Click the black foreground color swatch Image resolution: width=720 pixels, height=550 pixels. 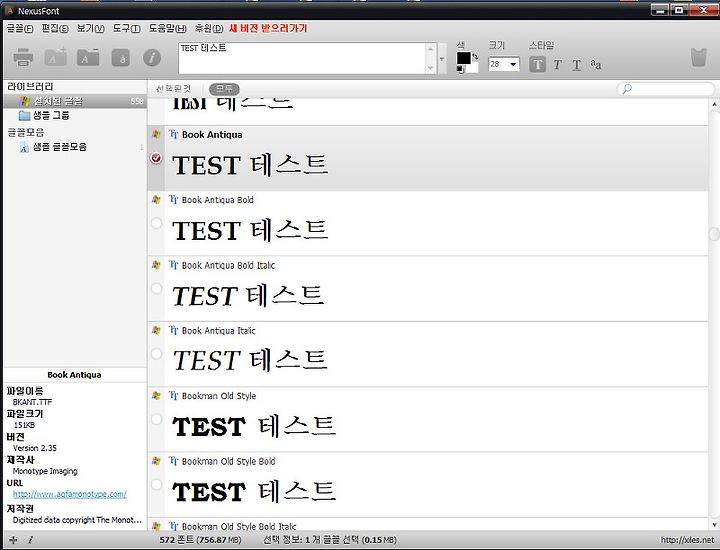pos(463,58)
